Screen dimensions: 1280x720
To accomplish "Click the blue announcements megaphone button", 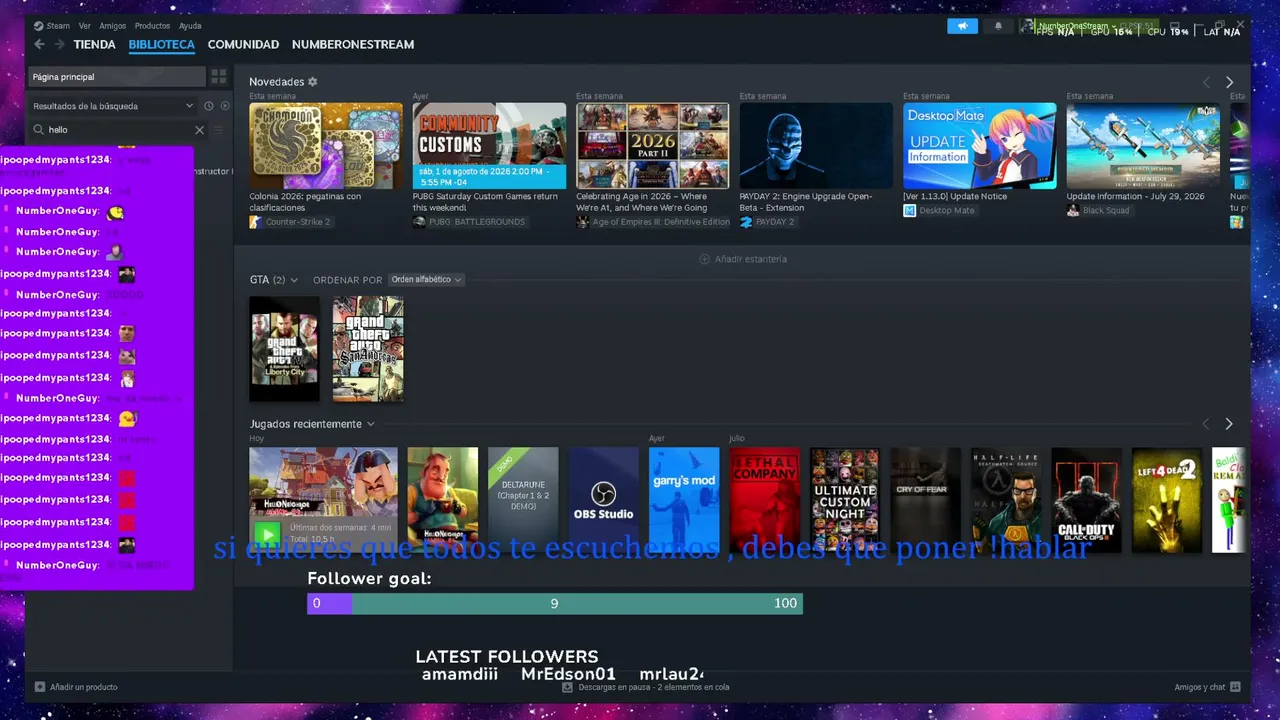I will [962, 26].
